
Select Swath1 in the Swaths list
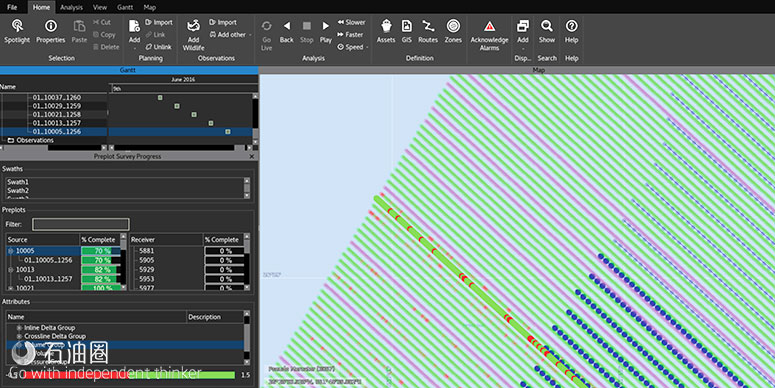(x=18, y=182)
